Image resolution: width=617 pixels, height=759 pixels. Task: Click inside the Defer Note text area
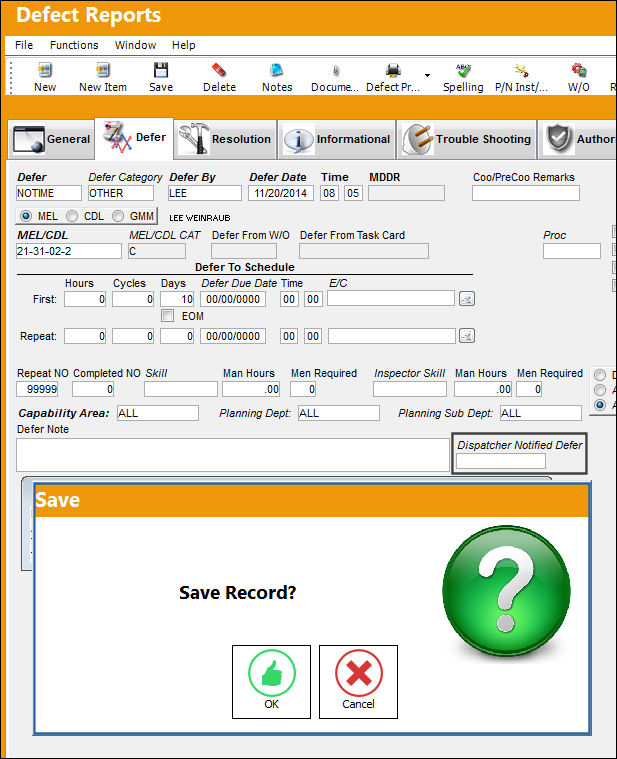[x=233, y=455]
